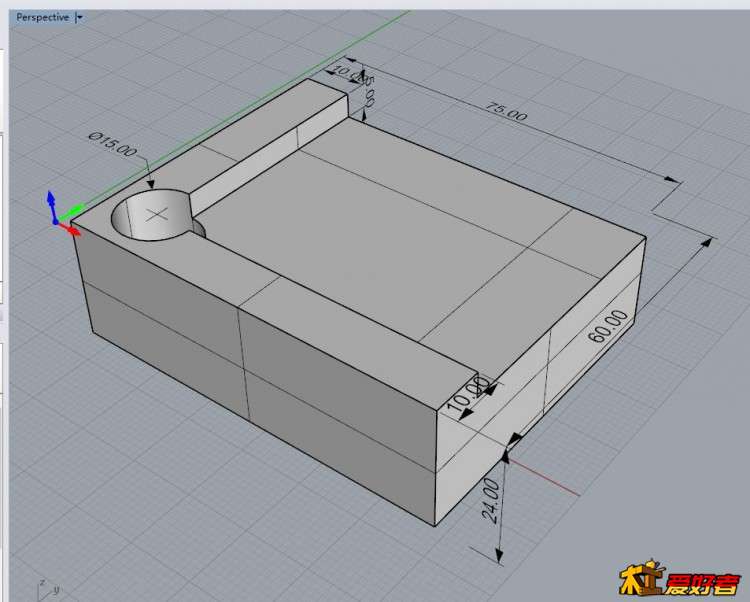Select the Ø15.00 diameter dimension label
Viewport: 750px width, 602px height.
tap(112, 144)
